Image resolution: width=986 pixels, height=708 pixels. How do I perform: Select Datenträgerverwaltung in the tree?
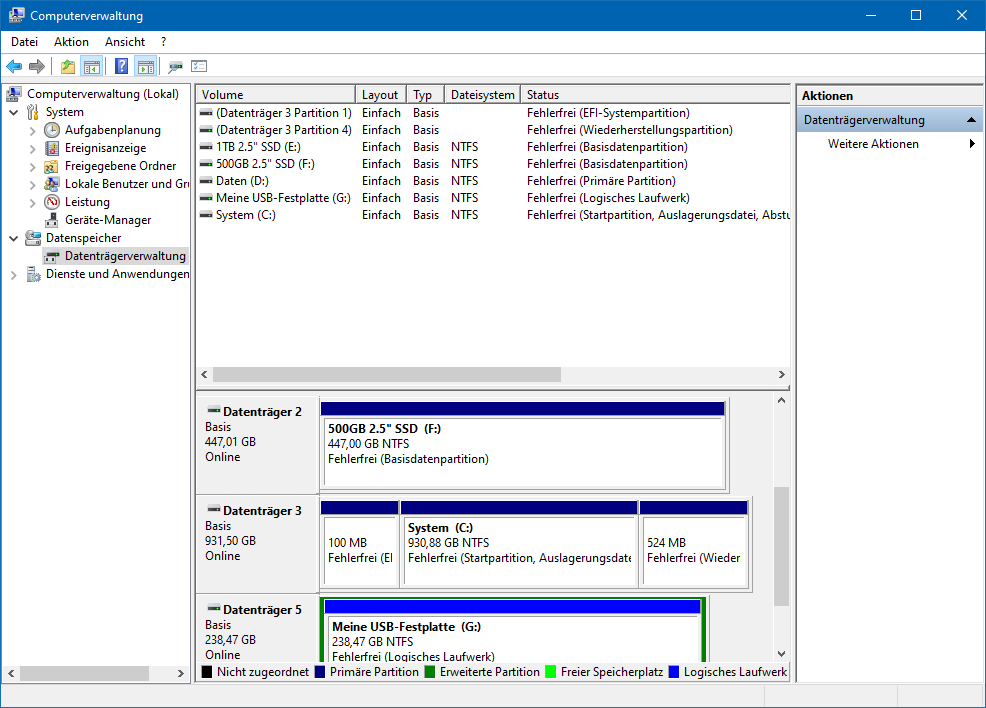pyautogui.click(x=125, y=256)
